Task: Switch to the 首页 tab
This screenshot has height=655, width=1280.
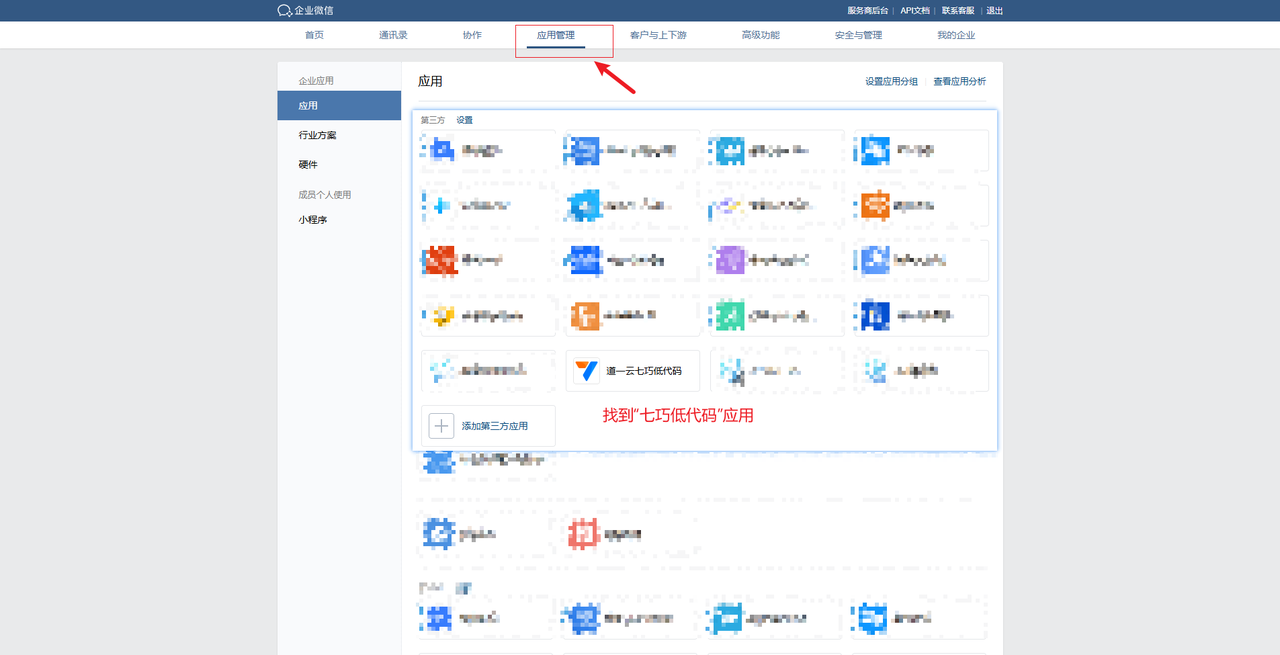Action: [314, 35]
